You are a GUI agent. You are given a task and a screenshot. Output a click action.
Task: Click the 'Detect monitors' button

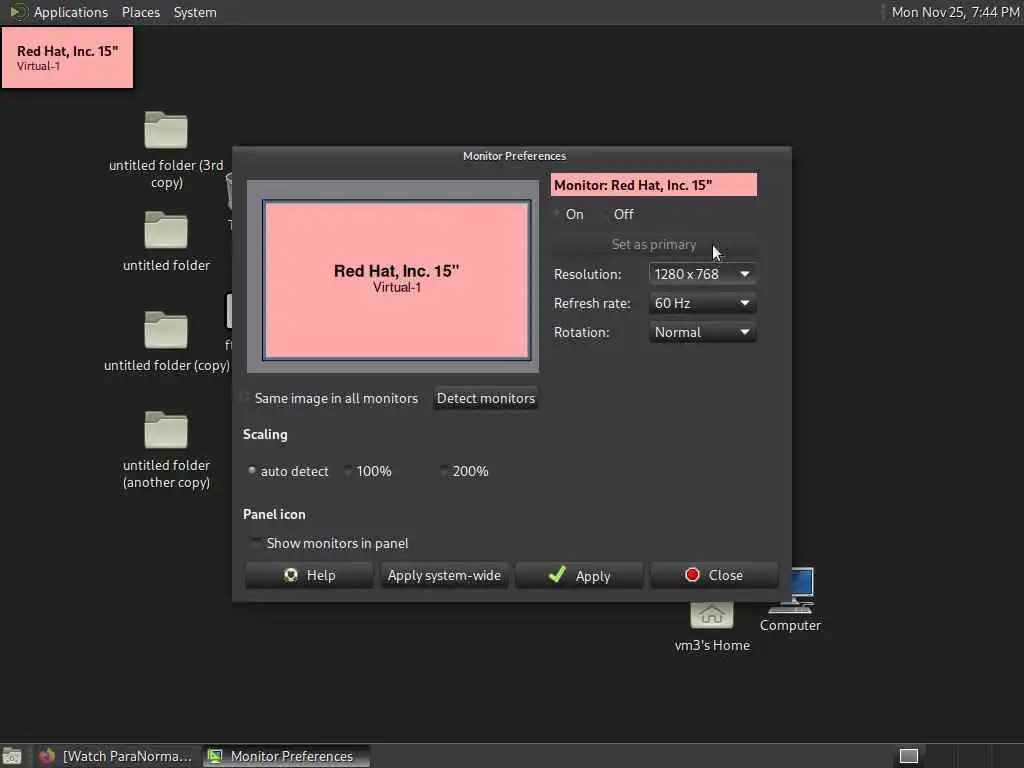485,398
